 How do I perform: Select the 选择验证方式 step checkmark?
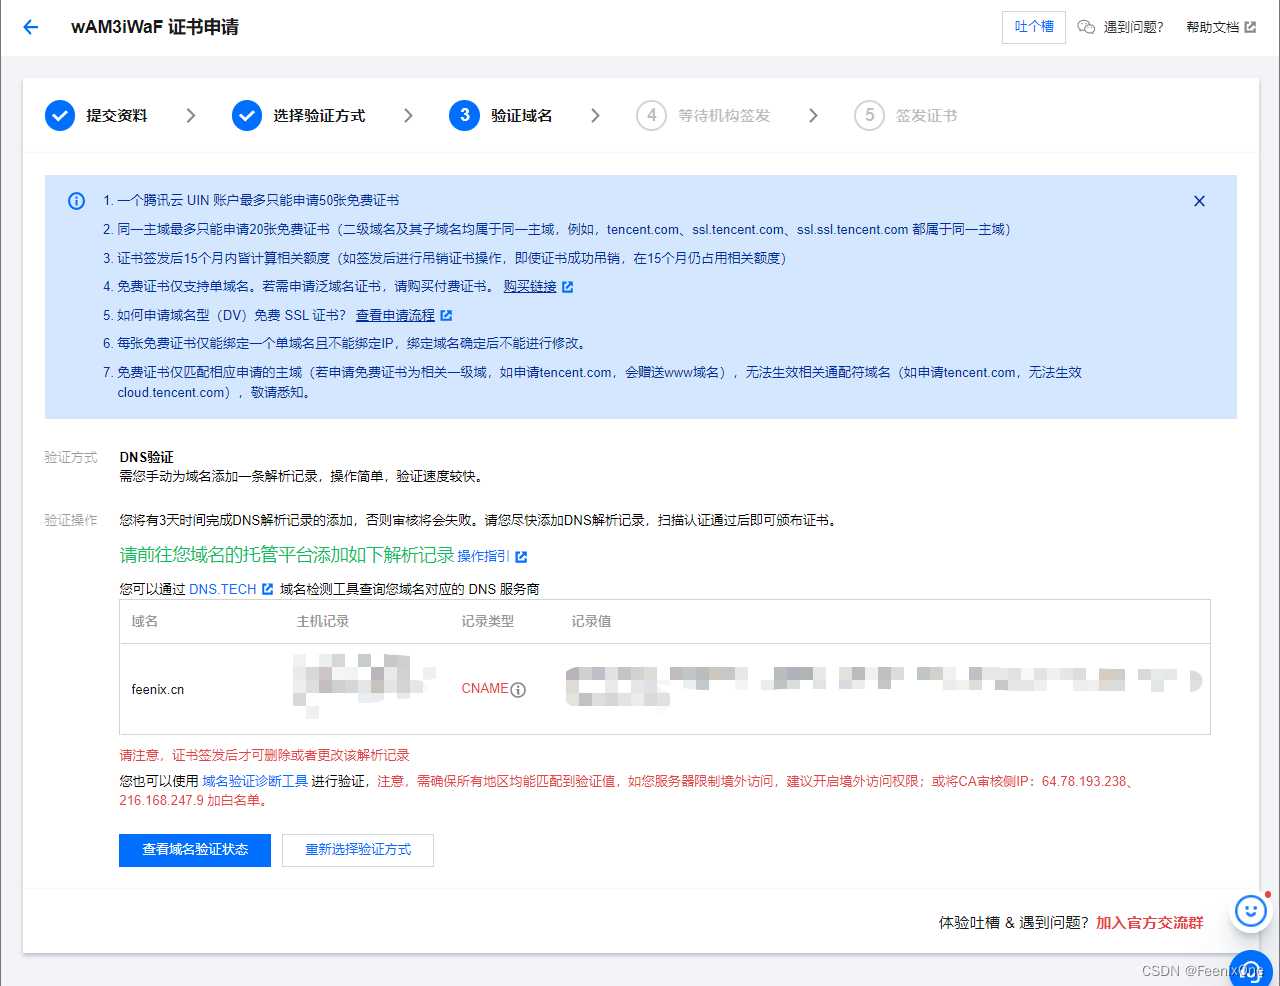[247, 115]
